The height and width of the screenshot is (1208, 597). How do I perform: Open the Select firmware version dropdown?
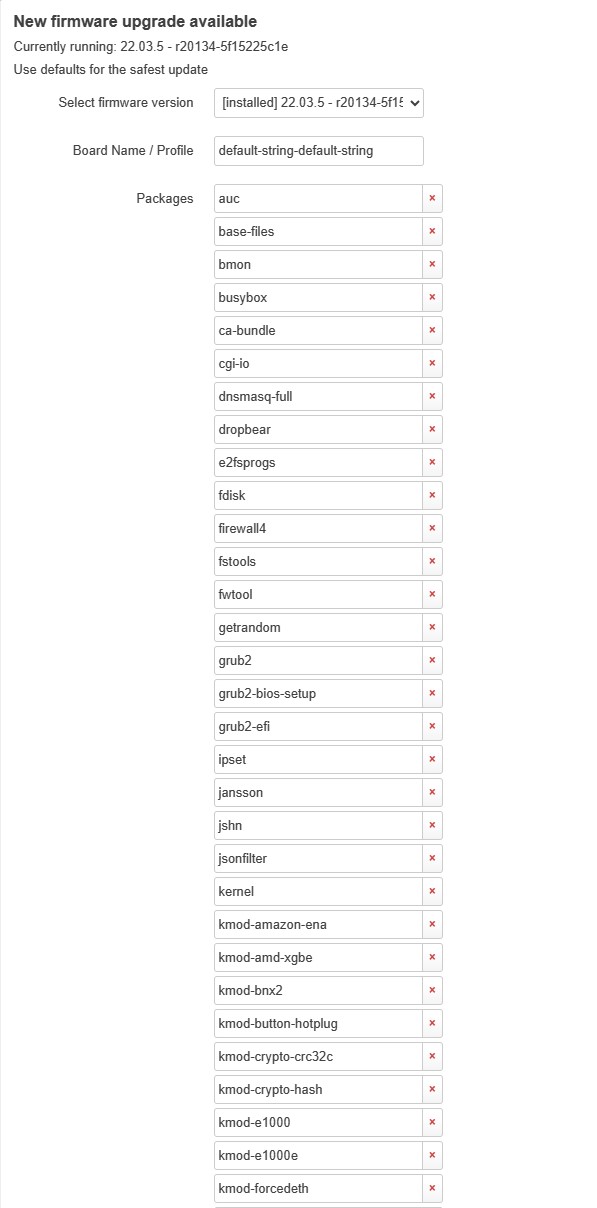[319, 103]
